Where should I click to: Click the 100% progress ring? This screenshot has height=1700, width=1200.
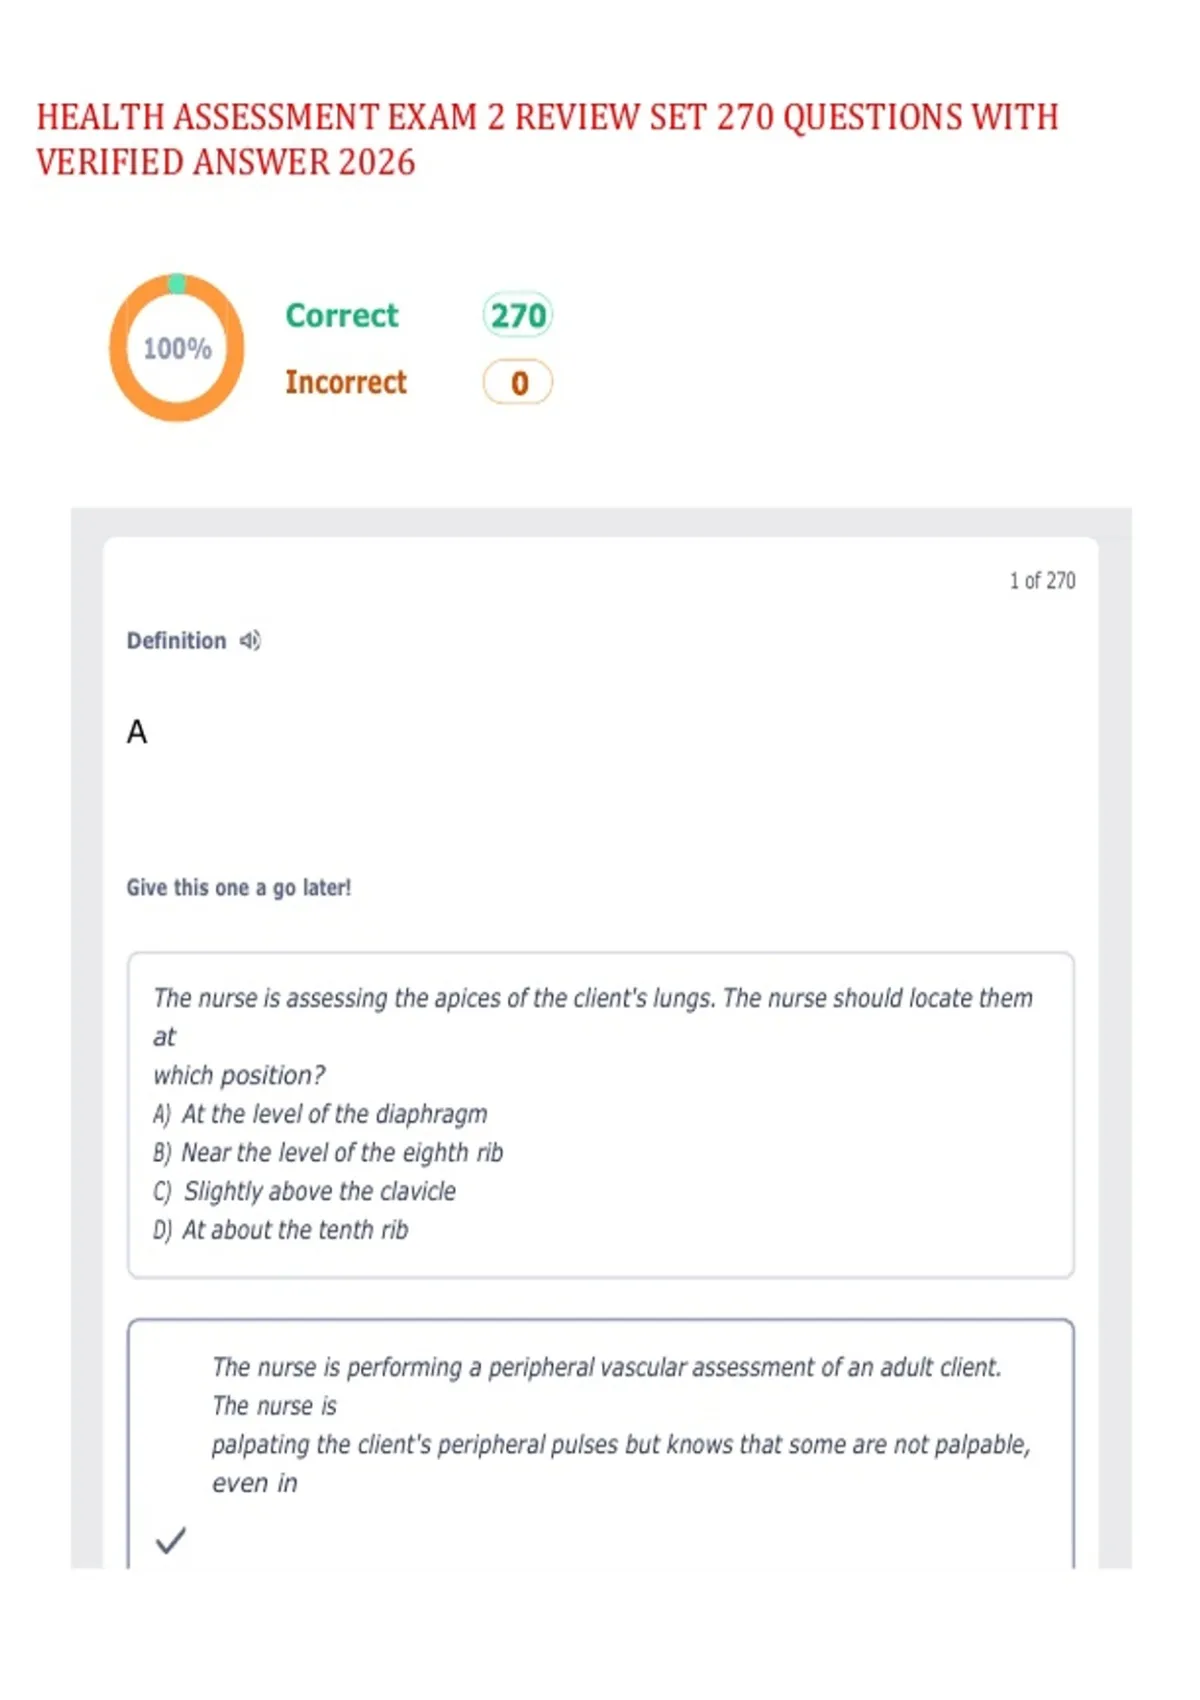tap(177, 347)
